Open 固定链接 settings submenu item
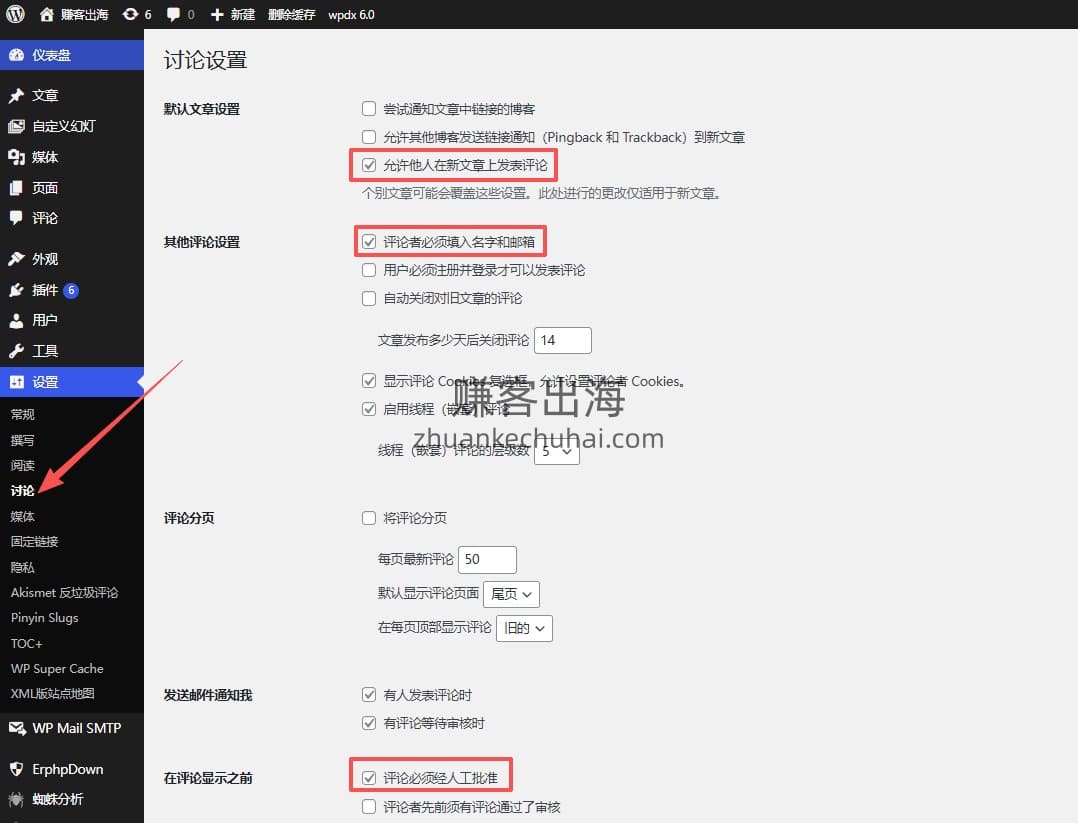Viewport: 1078px width, 823px height. click(x=35, y=541)
